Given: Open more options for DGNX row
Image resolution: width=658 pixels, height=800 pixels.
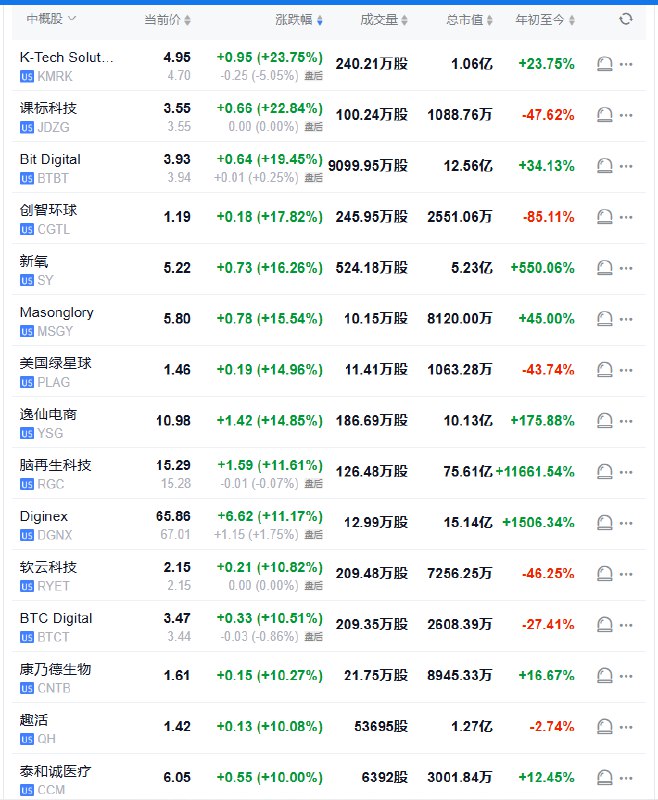Looking at the screenshot, I should click(626, 523).
